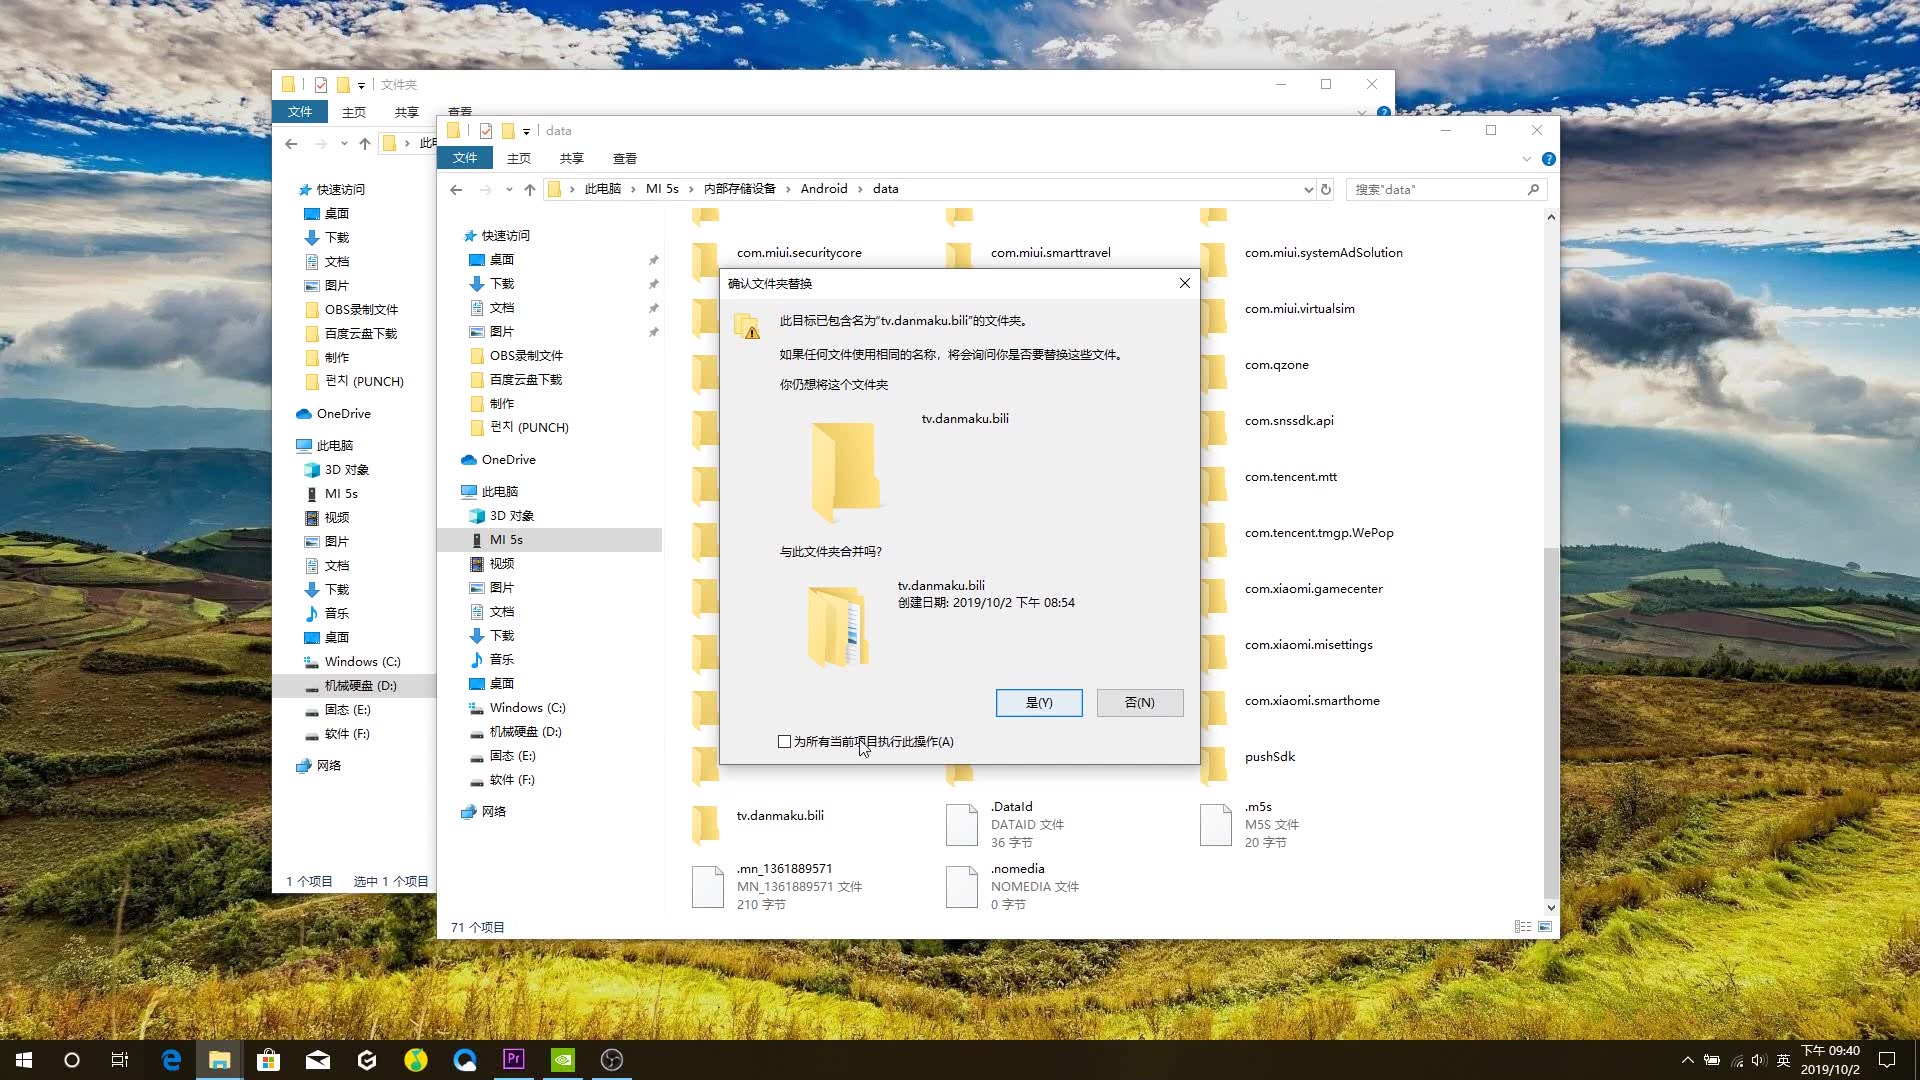Viewport: 1920px width, 1080px height.
Task: Click 否(N) to cancel folder merge
Action: point(1139,702)
